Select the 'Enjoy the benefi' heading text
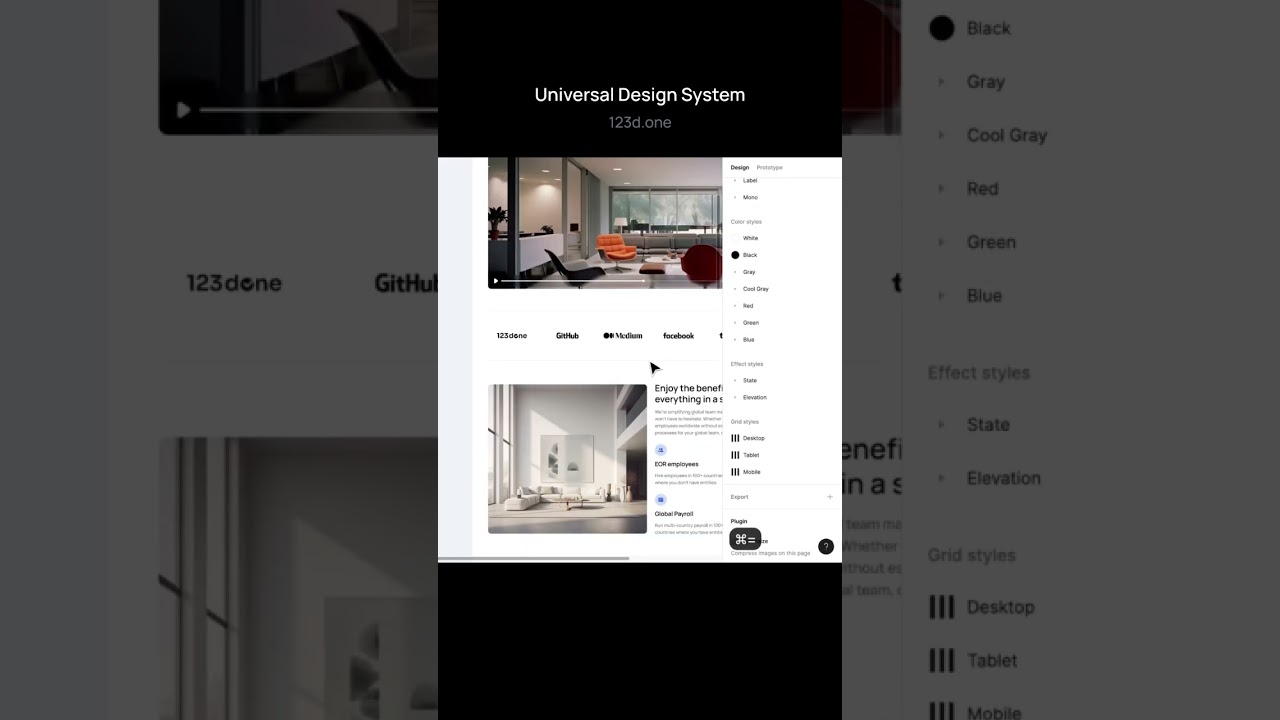The image size is (1280, 720). click(689, 394)
